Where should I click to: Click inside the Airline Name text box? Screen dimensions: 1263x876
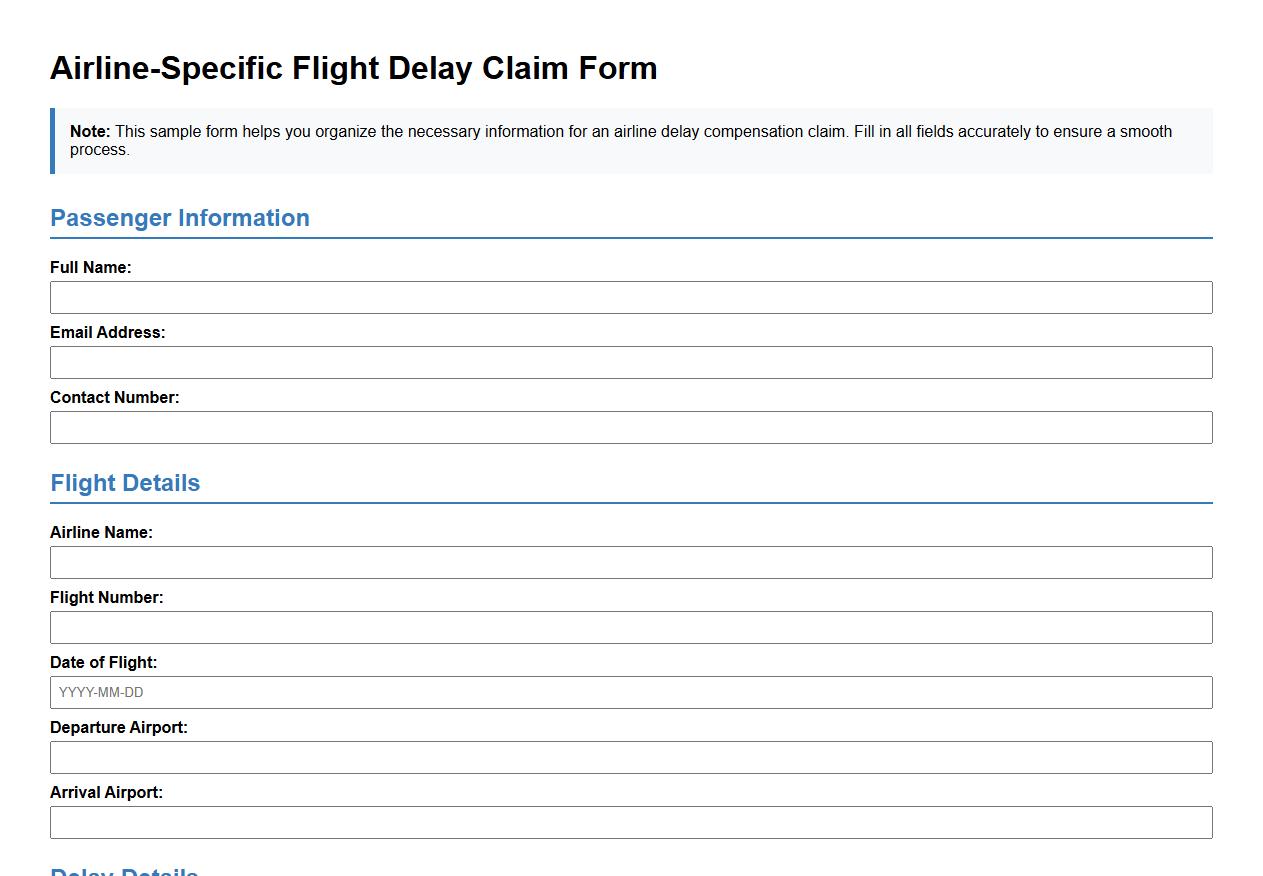pos(631,562)
